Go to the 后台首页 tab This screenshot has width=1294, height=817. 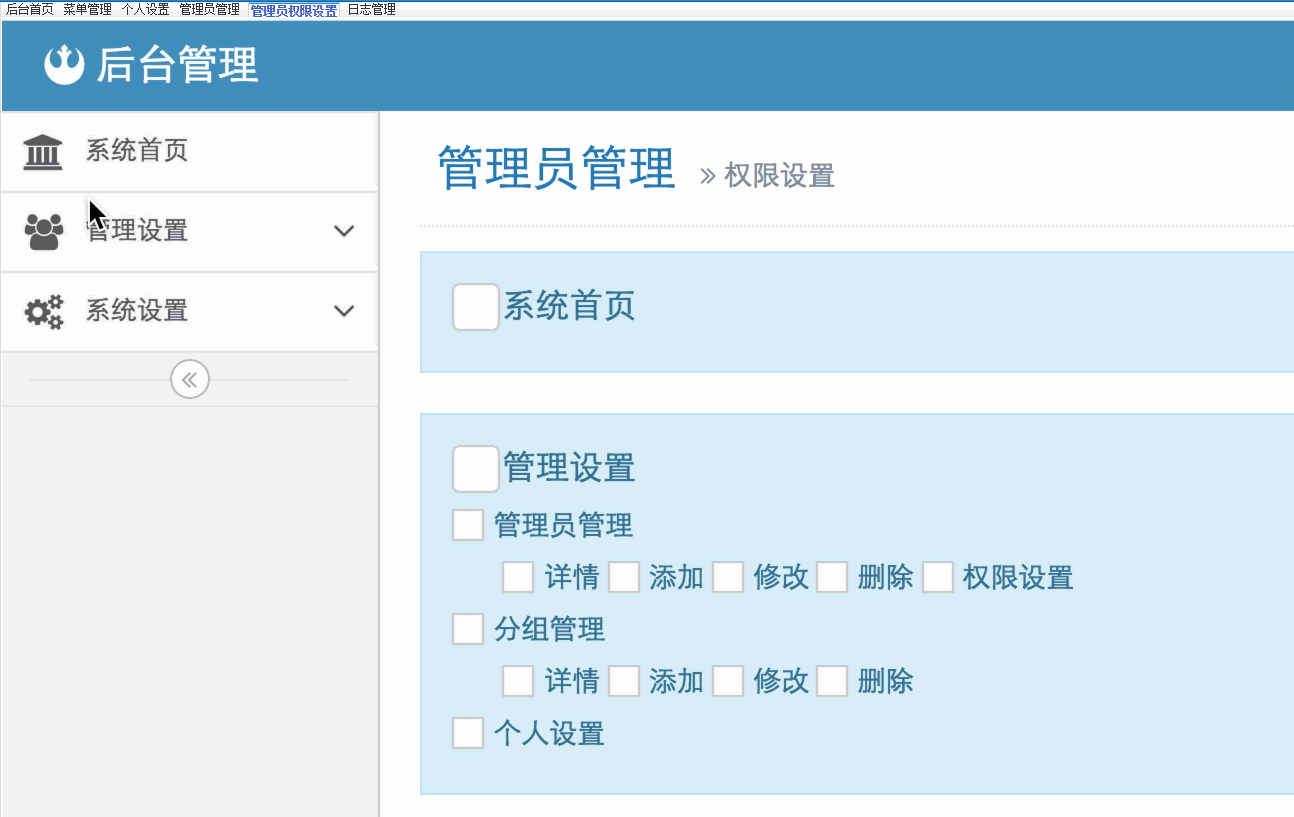pyautogui.click(x=30, y=10)
